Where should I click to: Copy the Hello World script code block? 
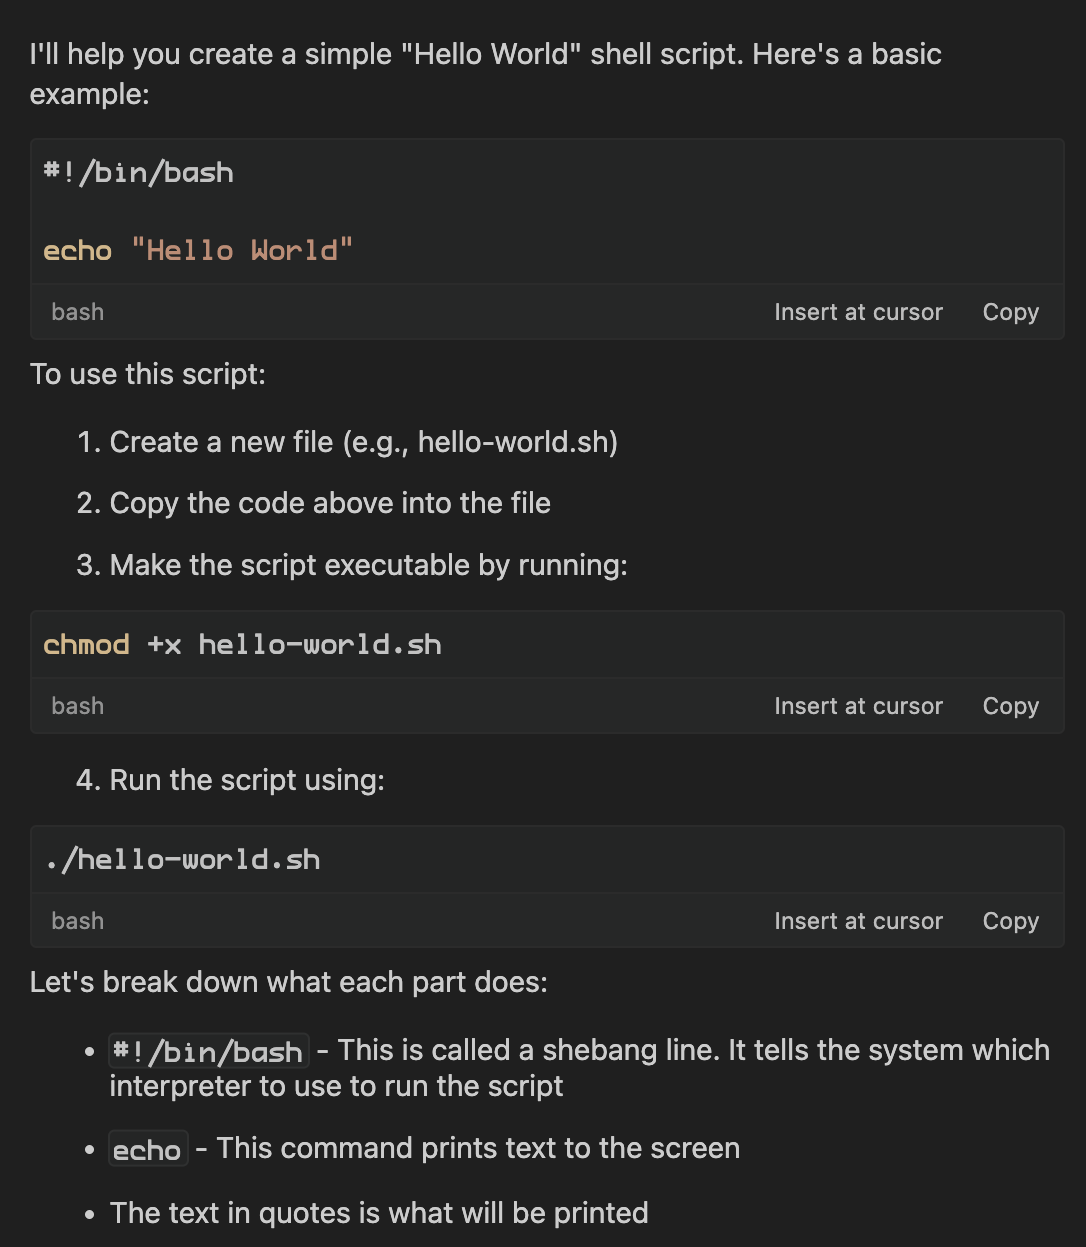click(1009, 311)
